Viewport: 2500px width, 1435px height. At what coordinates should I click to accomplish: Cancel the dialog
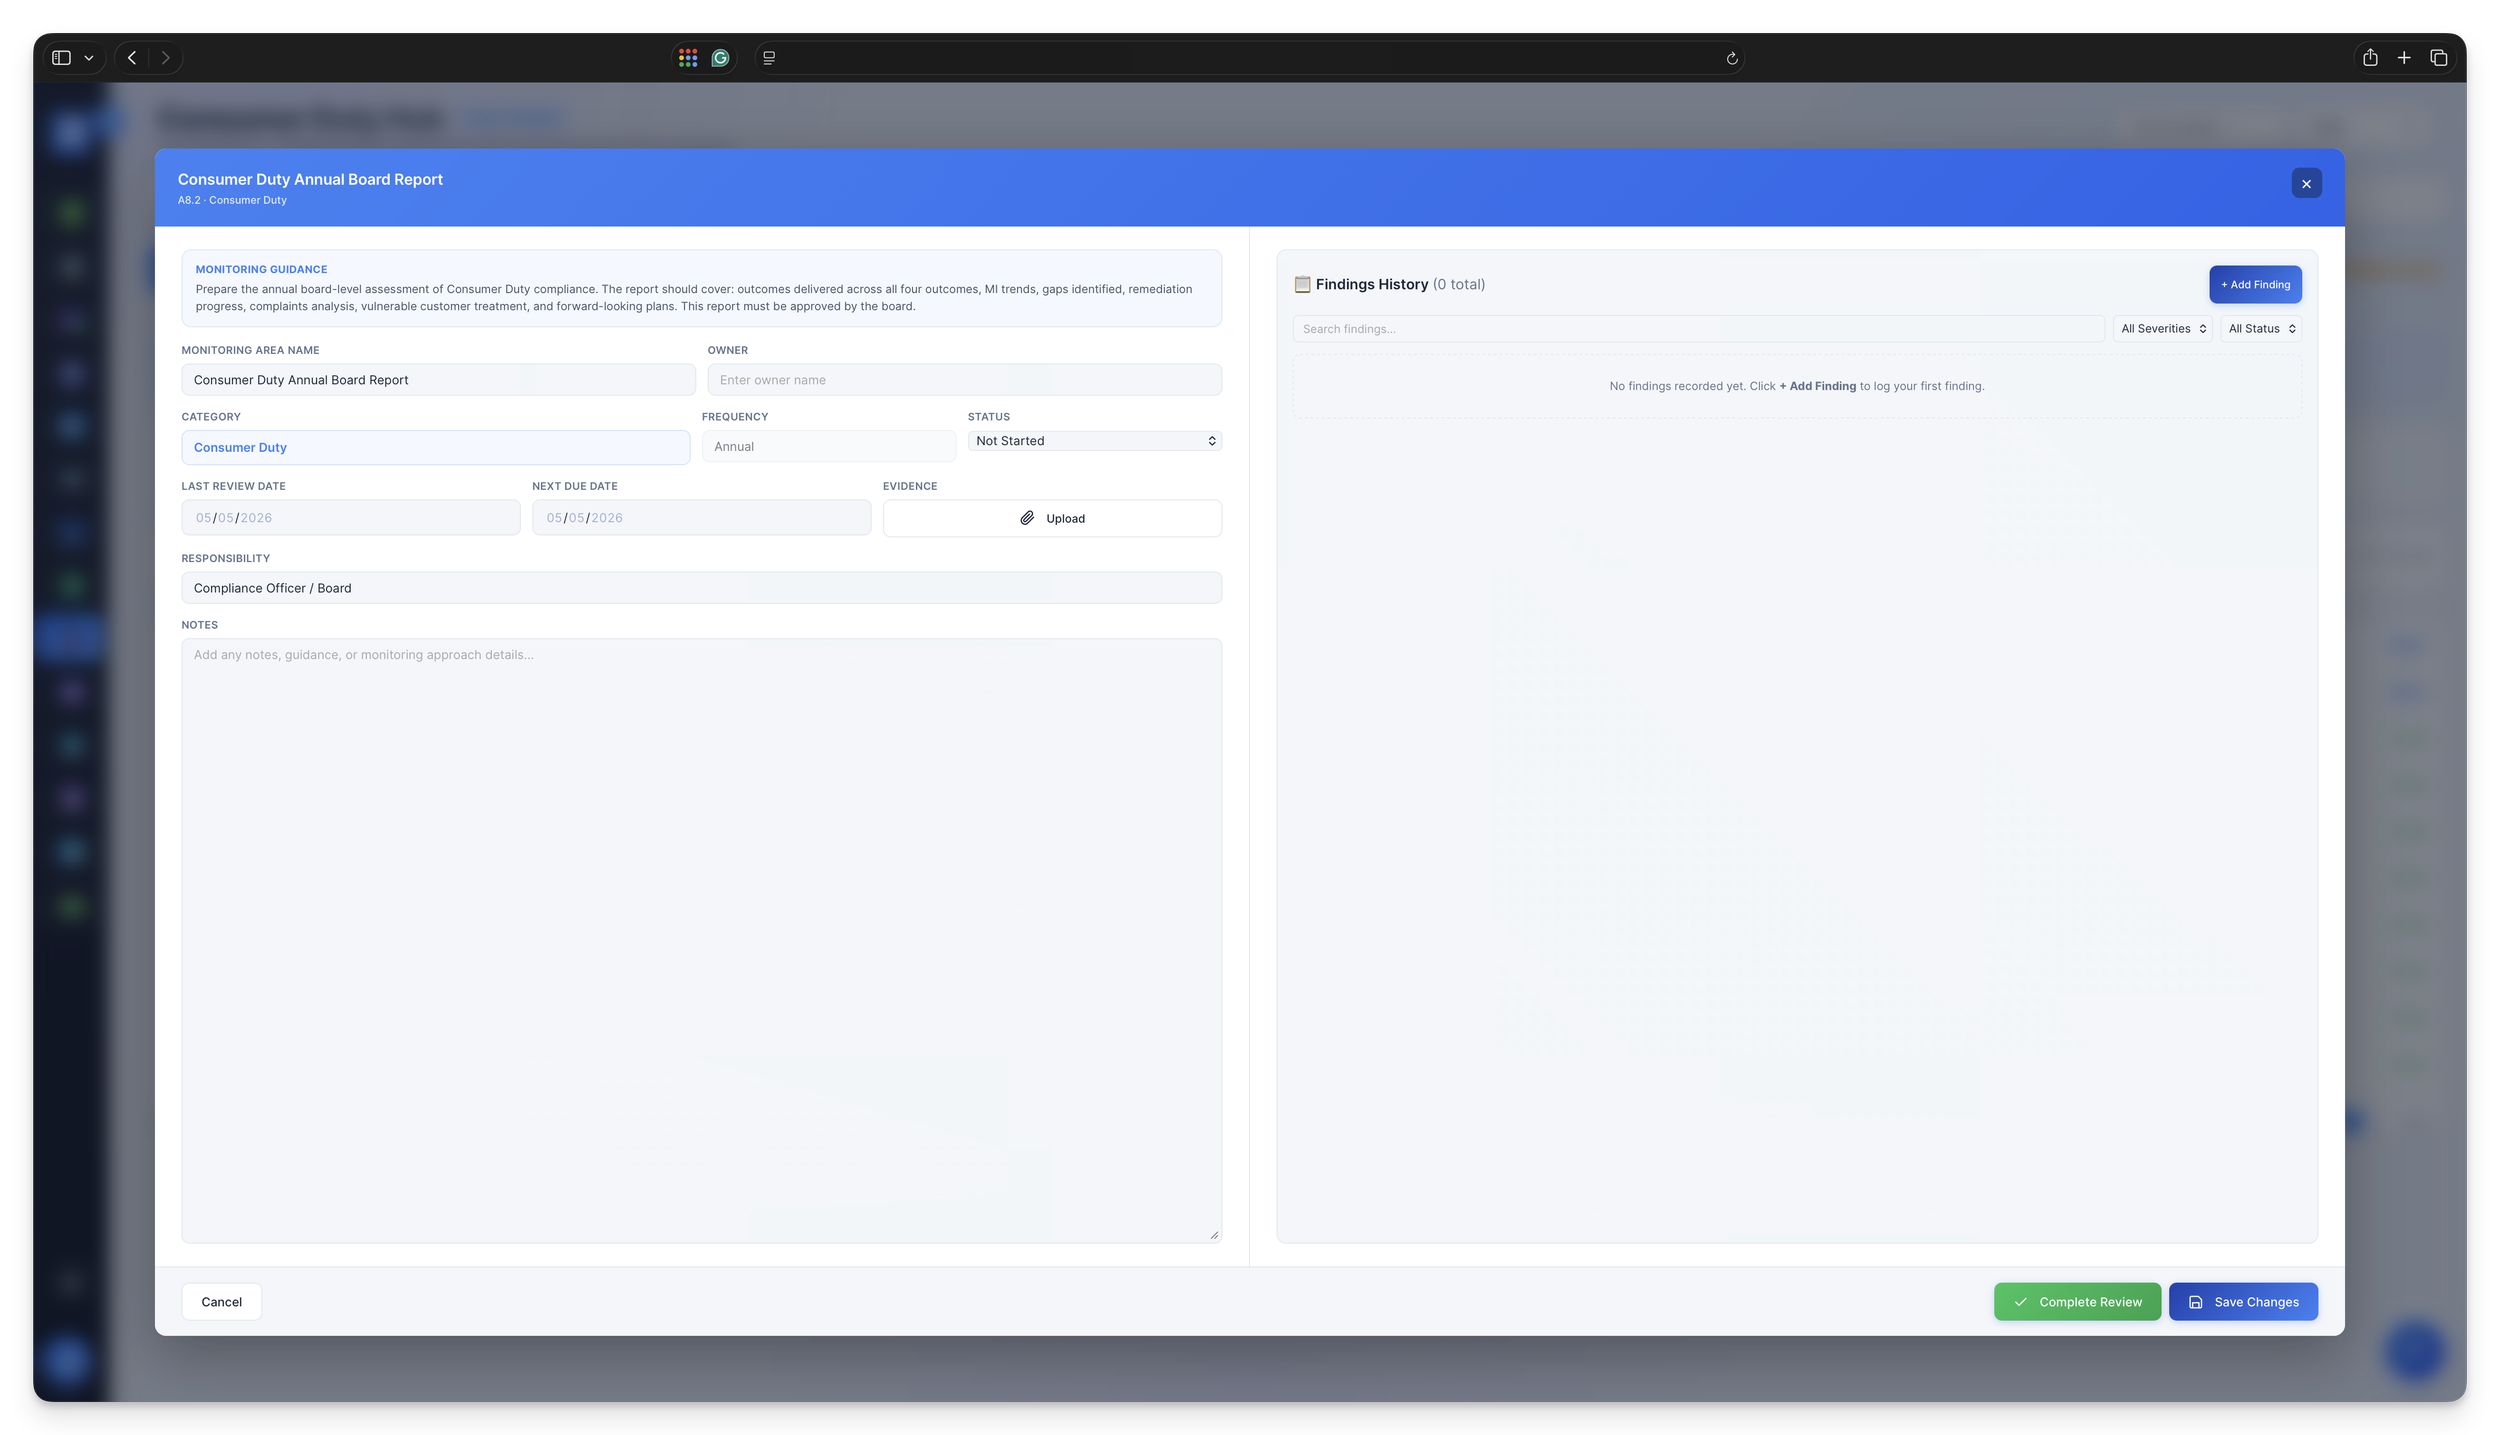pyautogui.click(x=221, y=1302)
